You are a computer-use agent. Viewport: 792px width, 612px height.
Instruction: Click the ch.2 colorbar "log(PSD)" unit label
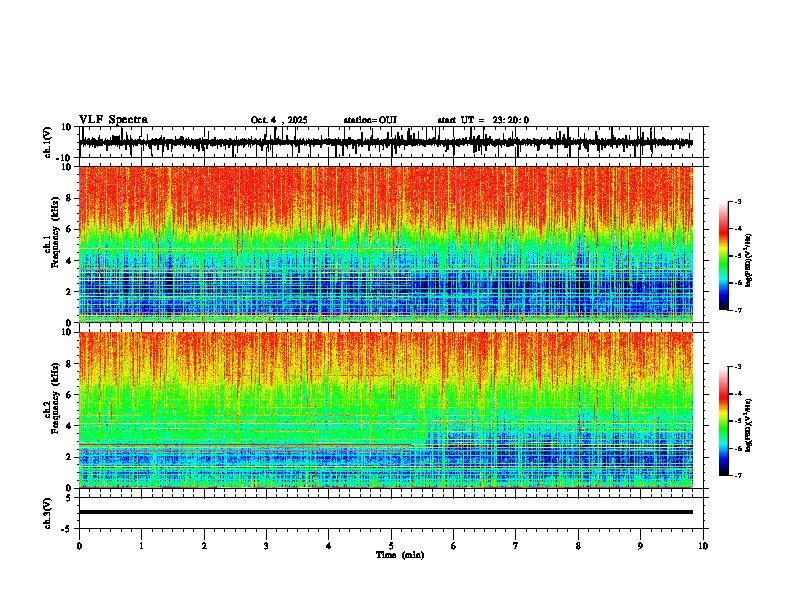[x=749, y=426]
